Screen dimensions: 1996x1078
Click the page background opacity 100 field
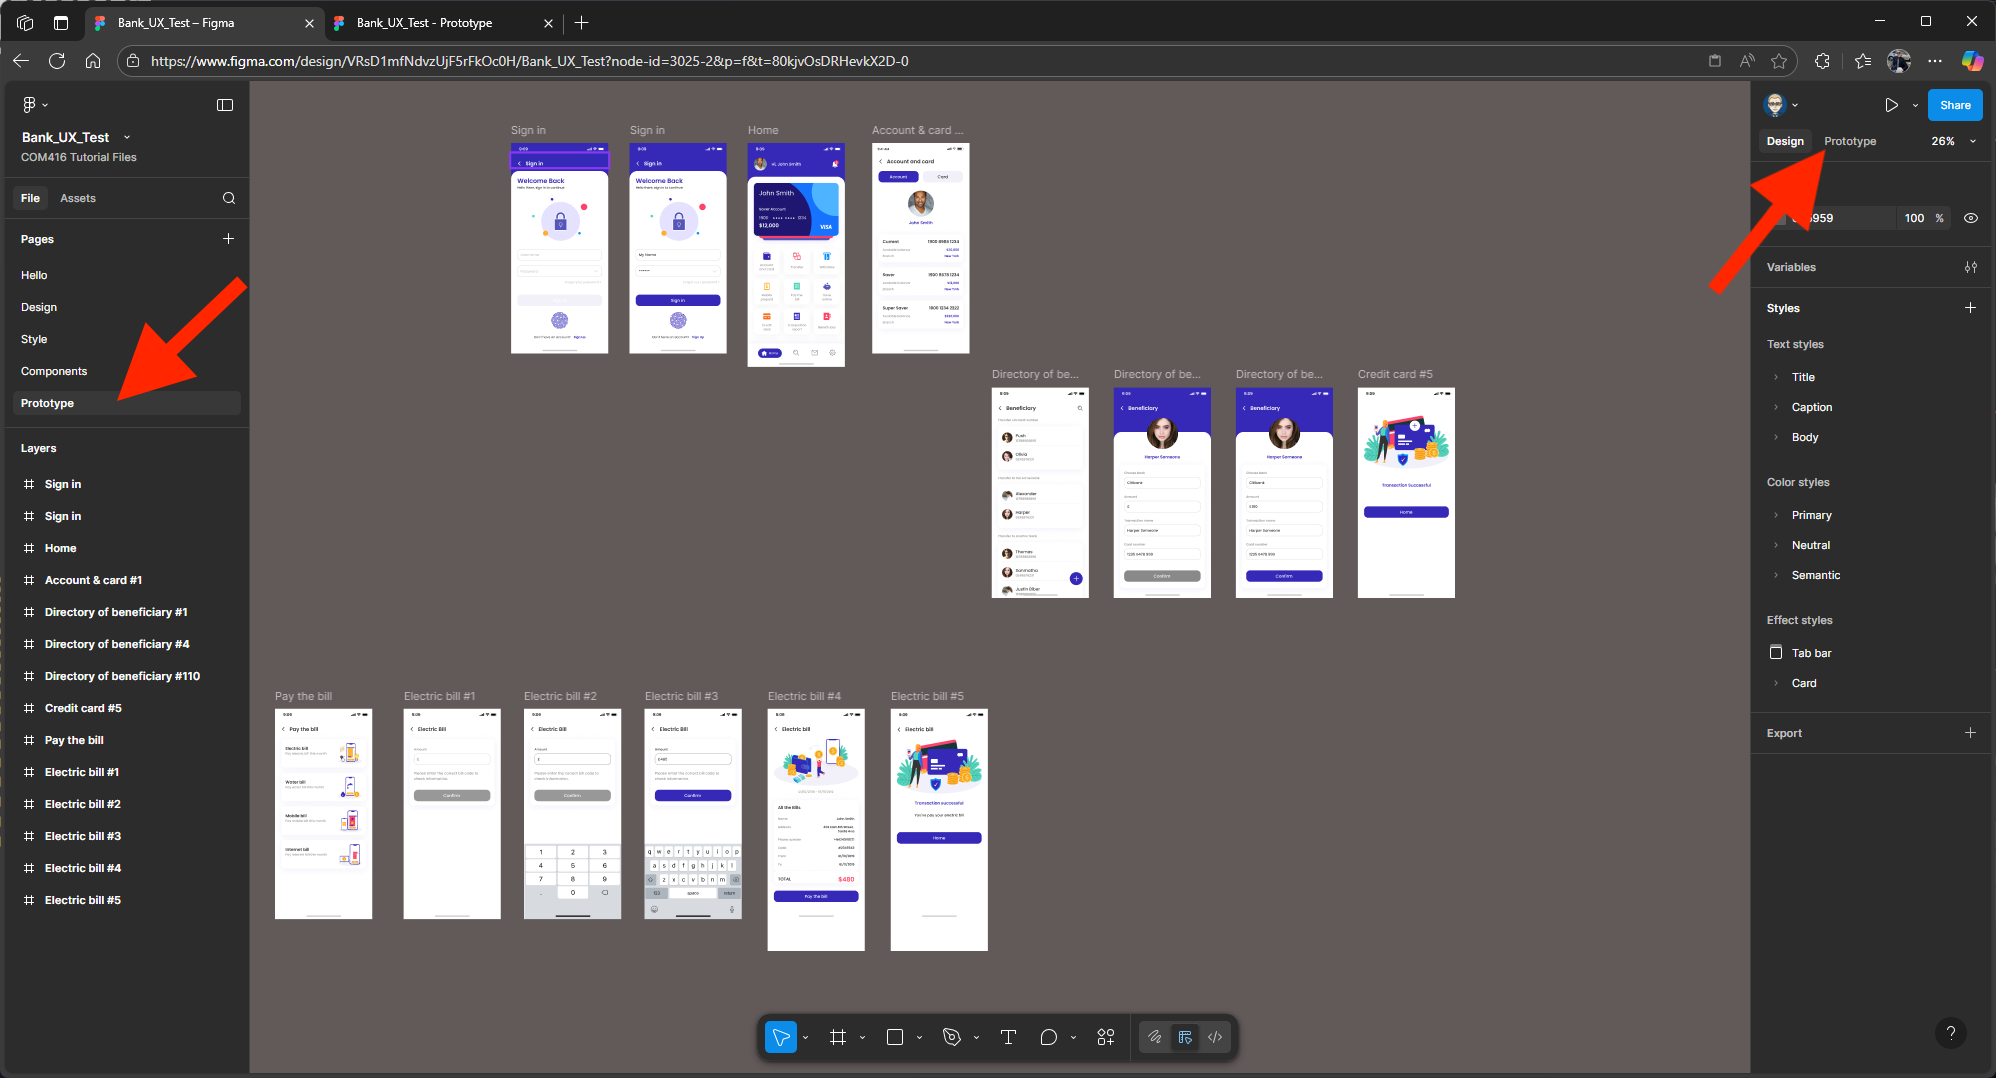1914,218
